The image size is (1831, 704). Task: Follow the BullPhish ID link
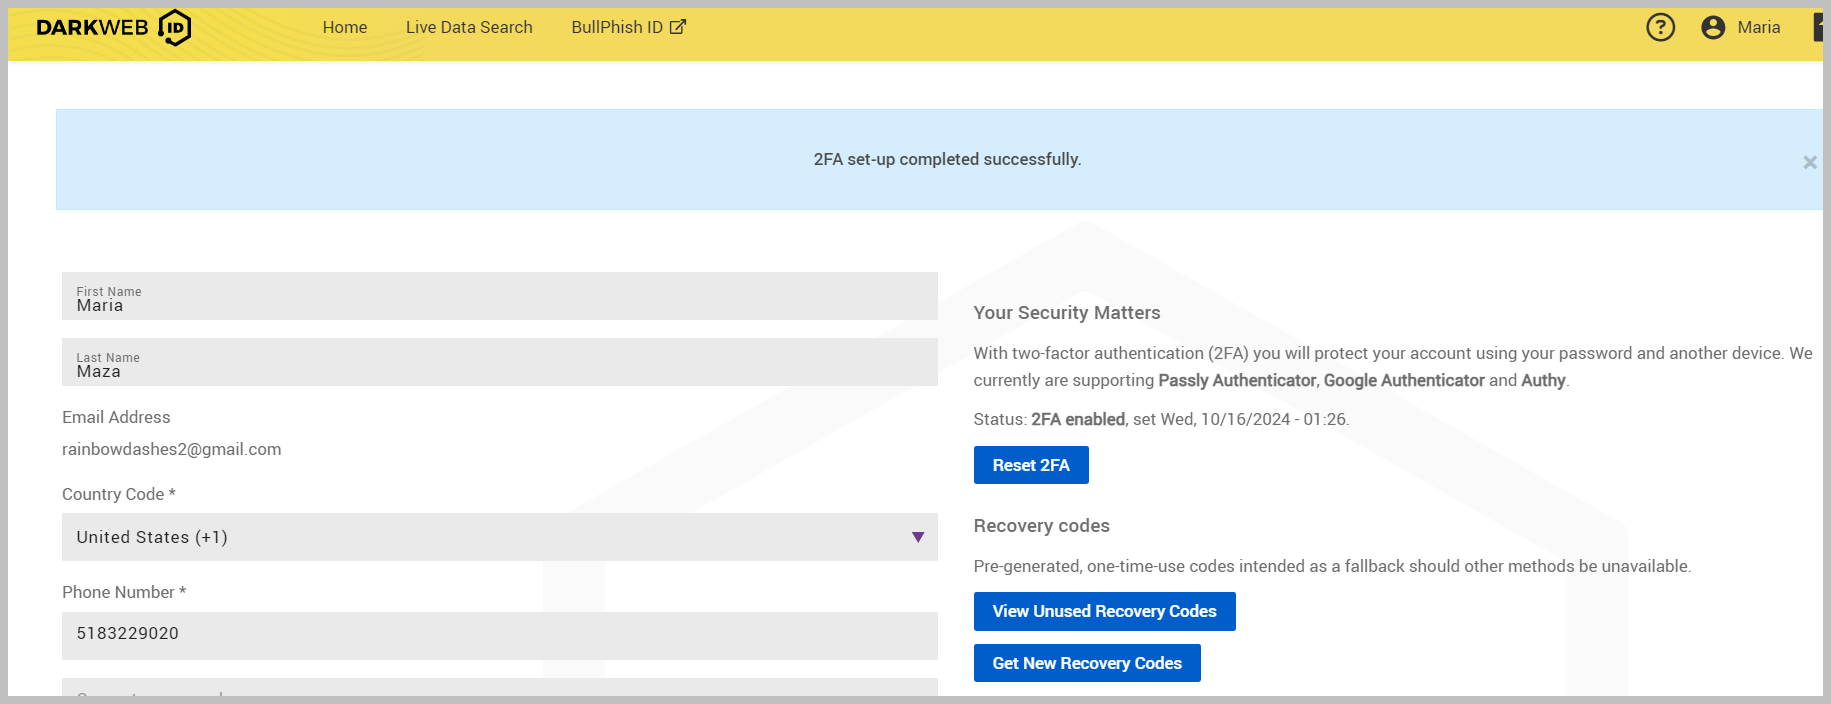click(x=616, y=27)
